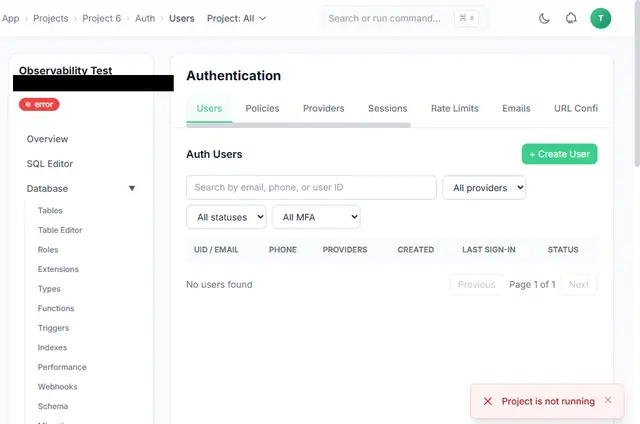Click the UID / EMAIL column header
The width and height of the screenshot is (640, 424).
click(216, 250)
